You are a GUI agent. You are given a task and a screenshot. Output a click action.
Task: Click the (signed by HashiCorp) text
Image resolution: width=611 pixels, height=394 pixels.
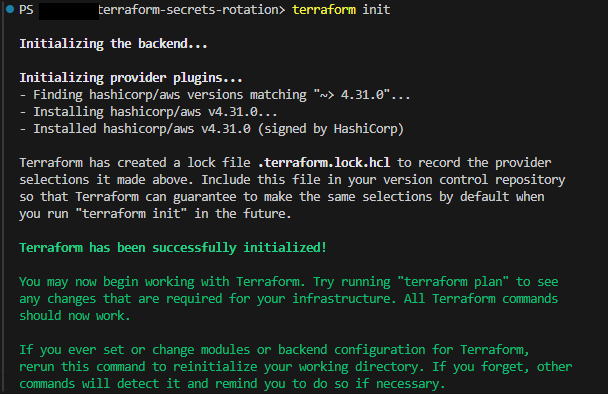(x=331, y=129)
